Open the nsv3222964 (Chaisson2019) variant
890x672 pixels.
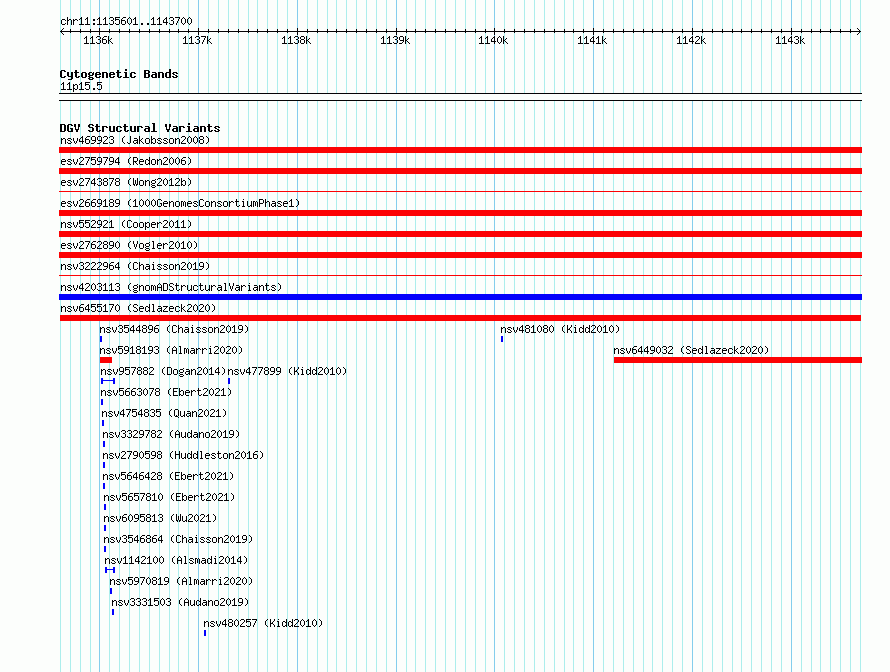pyautogui.click(x=135, y=266)
